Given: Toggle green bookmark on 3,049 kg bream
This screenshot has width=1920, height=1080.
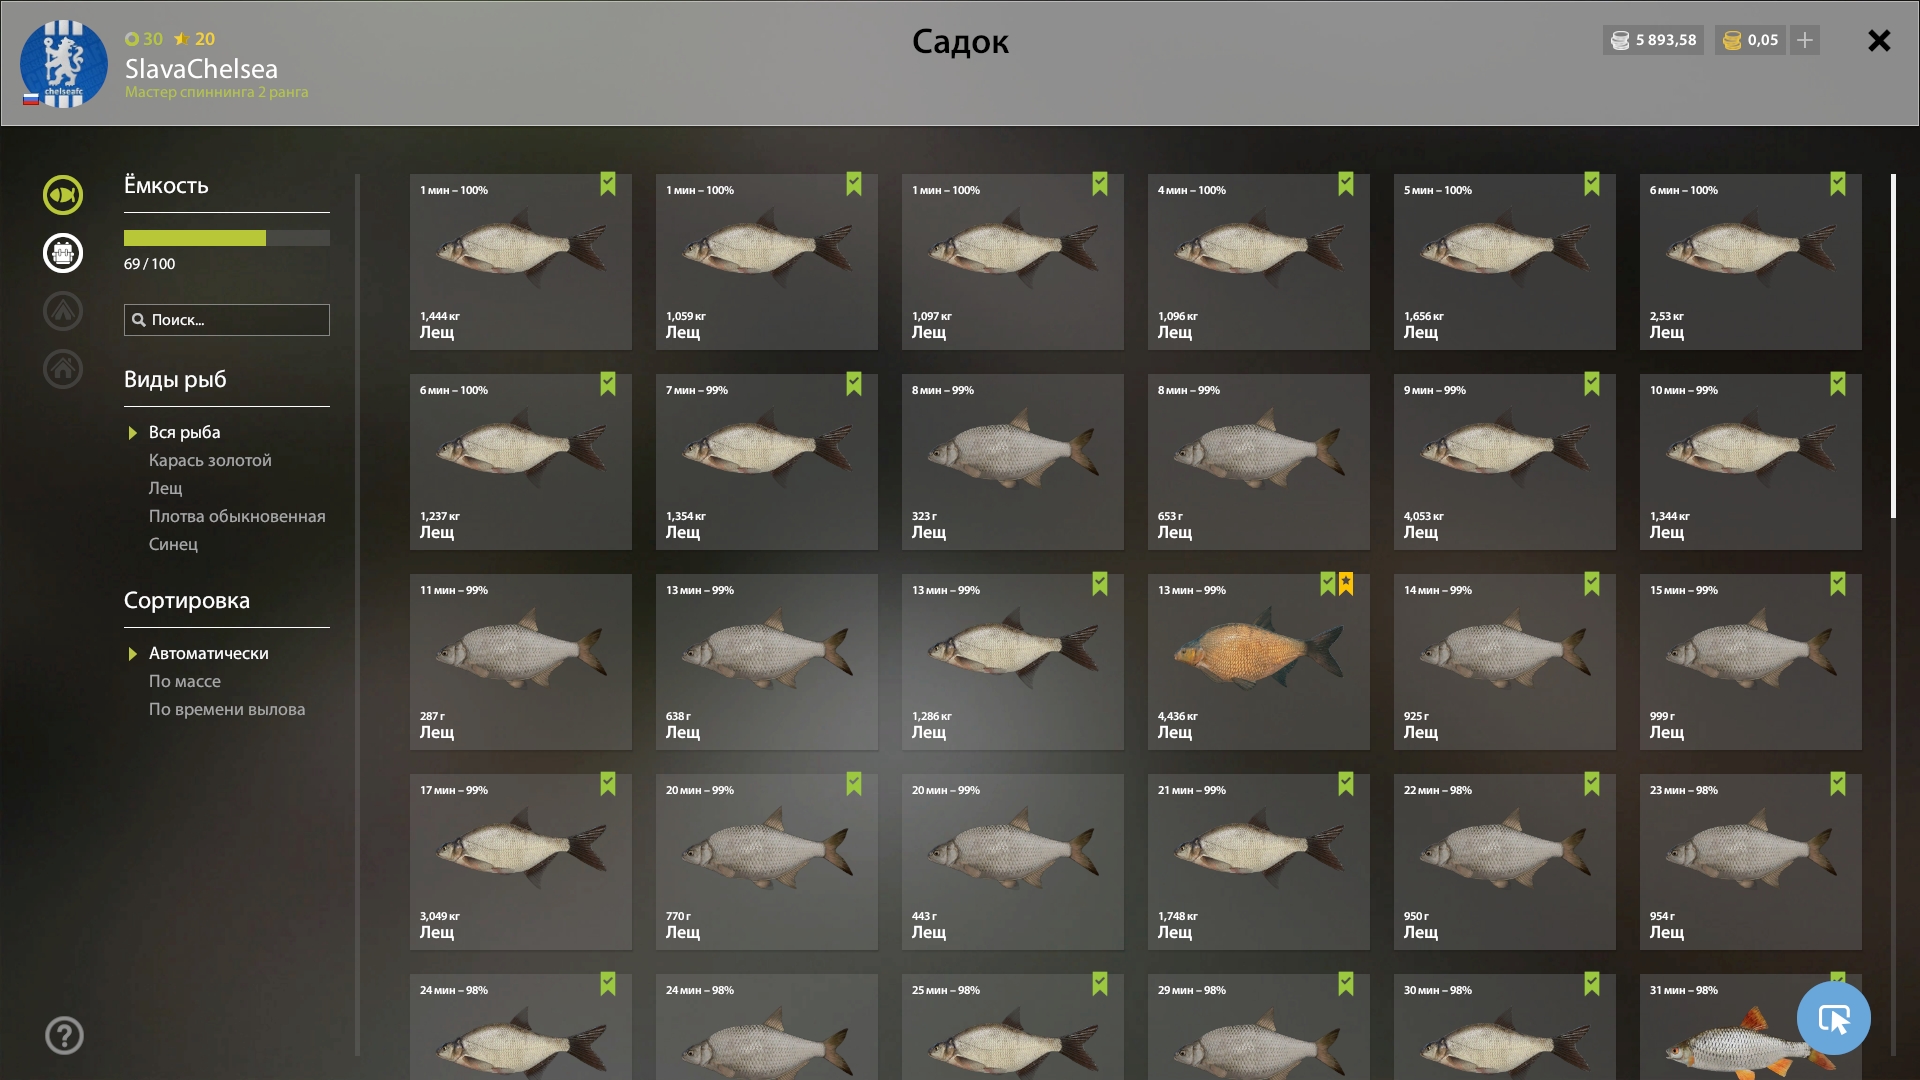Looking at the screenshot, I should 608,784.
